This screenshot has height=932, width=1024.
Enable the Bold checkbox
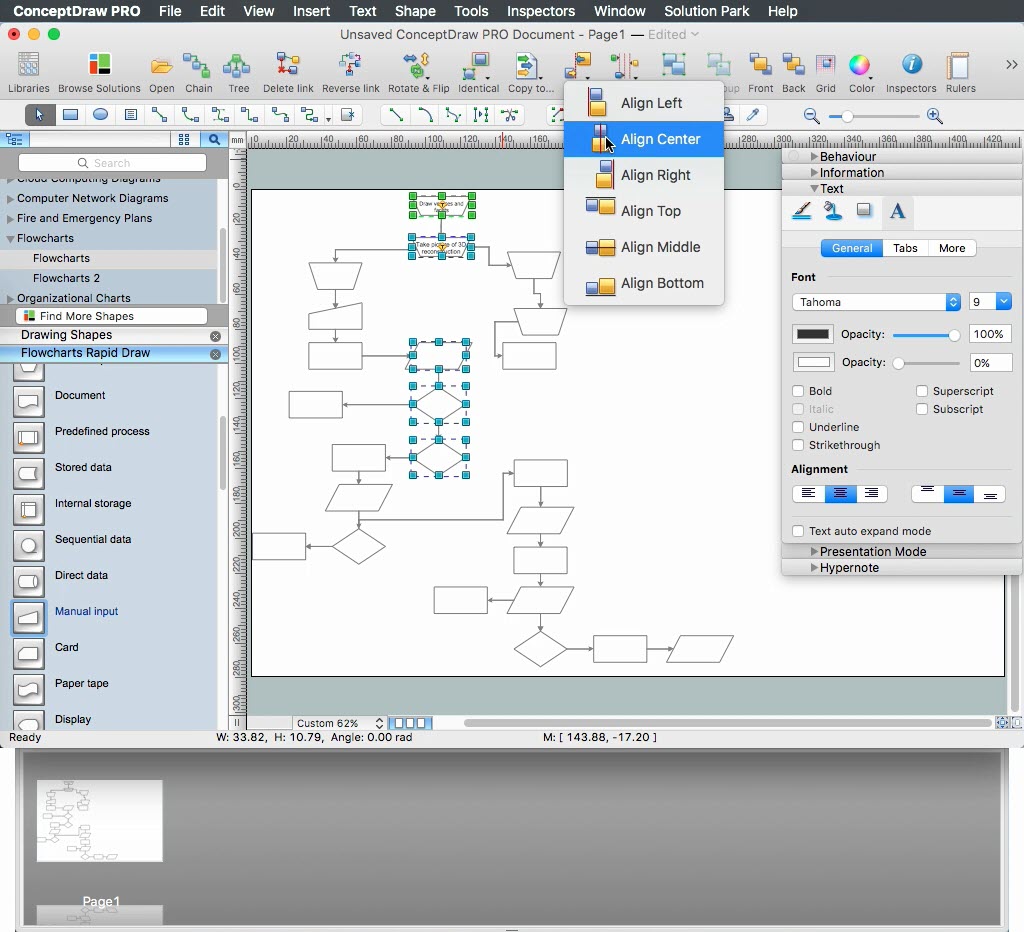coord(798,391)
